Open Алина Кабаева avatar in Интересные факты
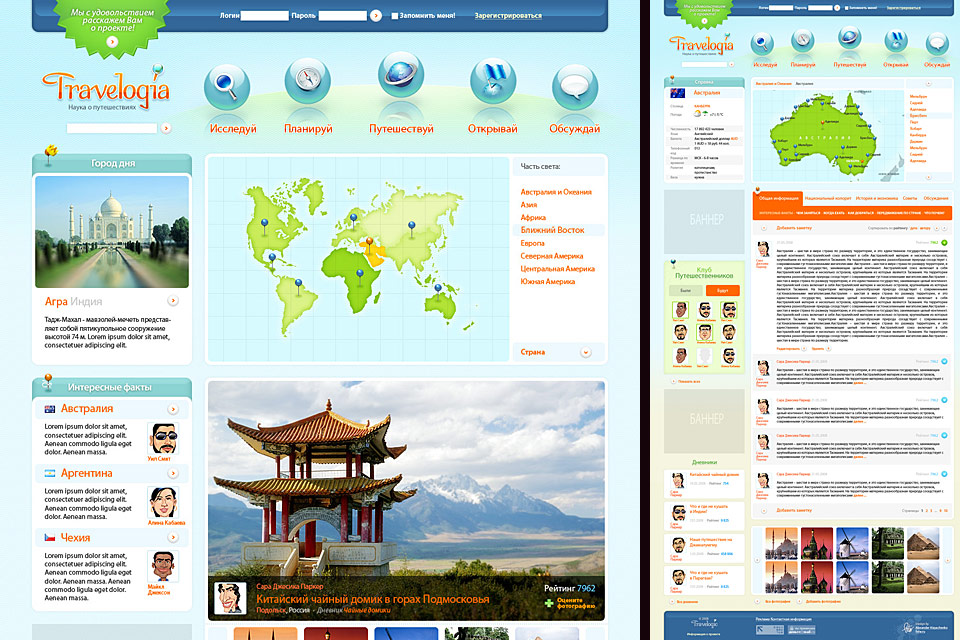Image resolution: width=960 pixels, height=640 pixels. (x=163, y=503)
